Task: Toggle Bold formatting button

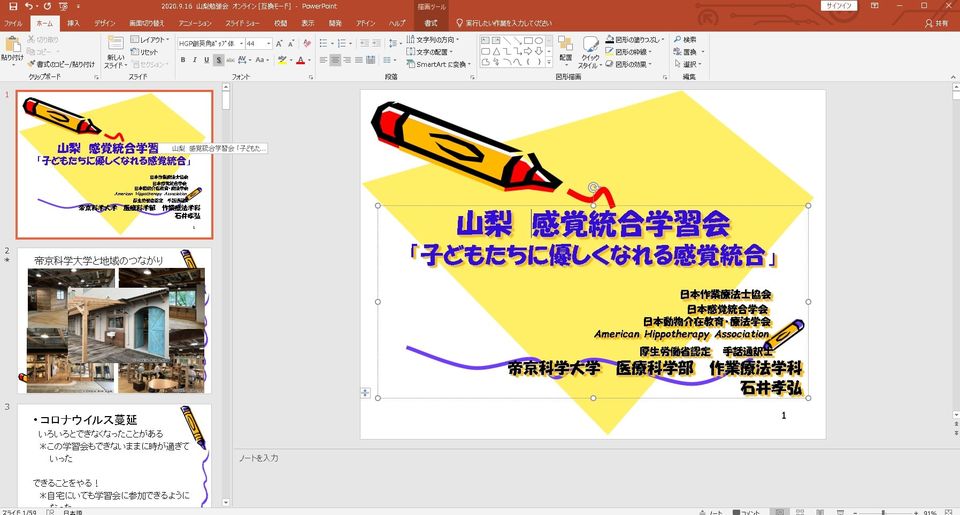Action: [x=183, y=60]
